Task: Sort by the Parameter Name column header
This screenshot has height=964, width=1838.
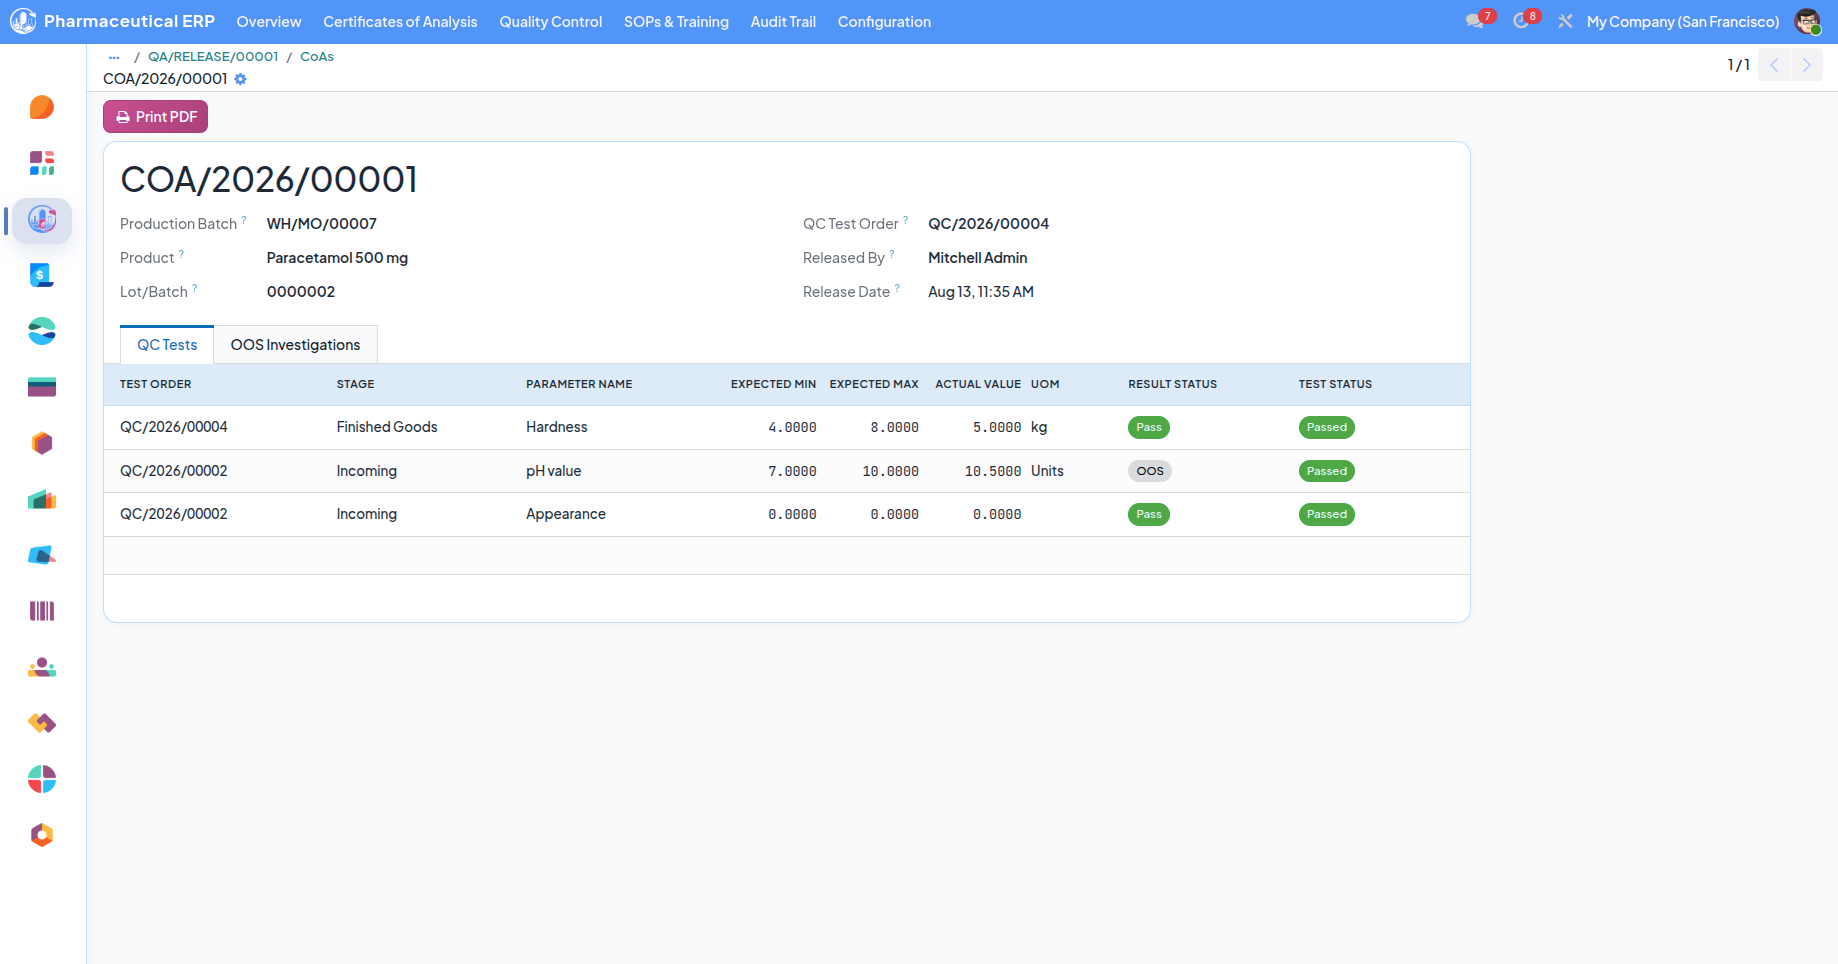Action: [x=579, y=384]
